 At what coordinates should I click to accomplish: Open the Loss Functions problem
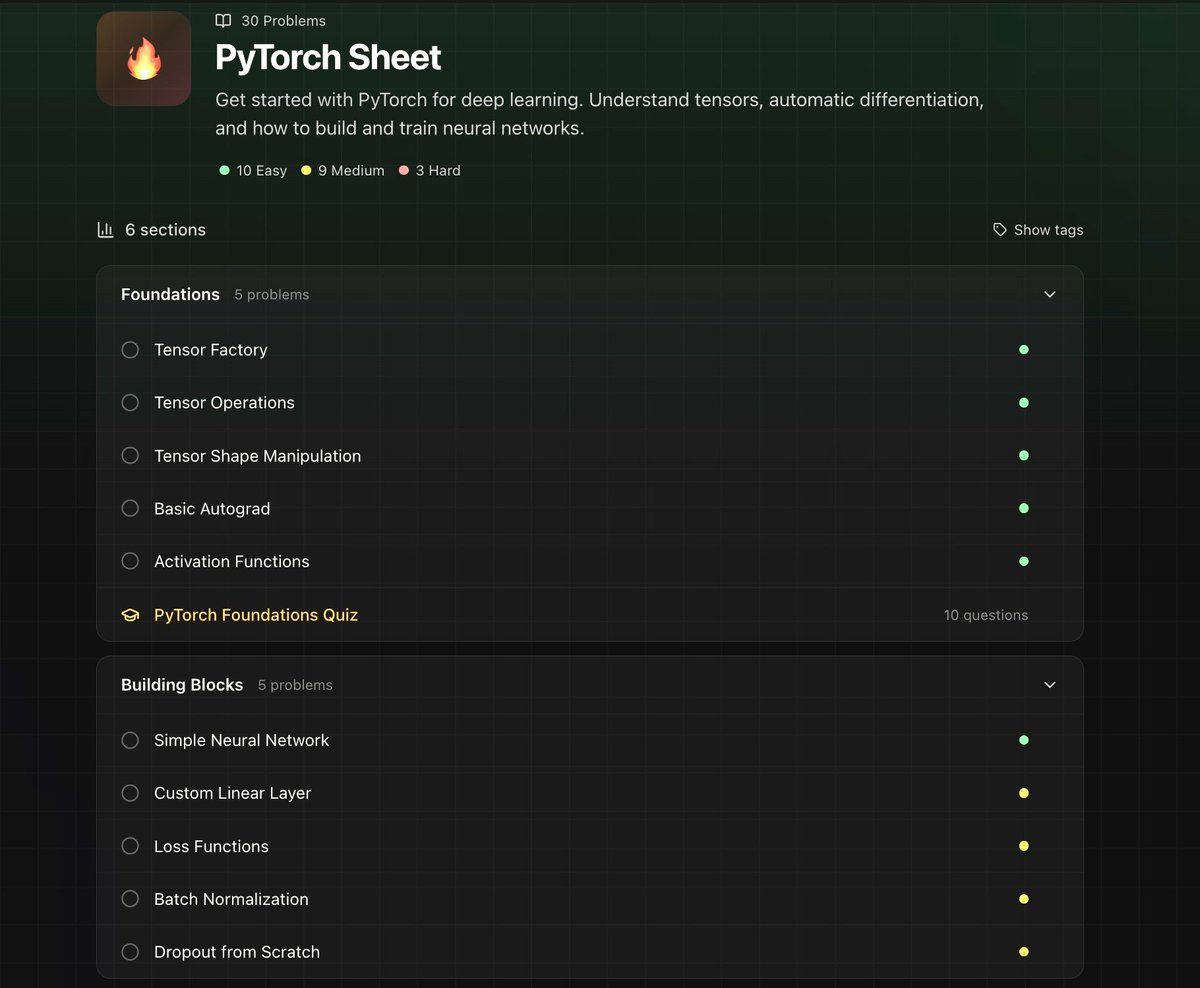point(211,847)
